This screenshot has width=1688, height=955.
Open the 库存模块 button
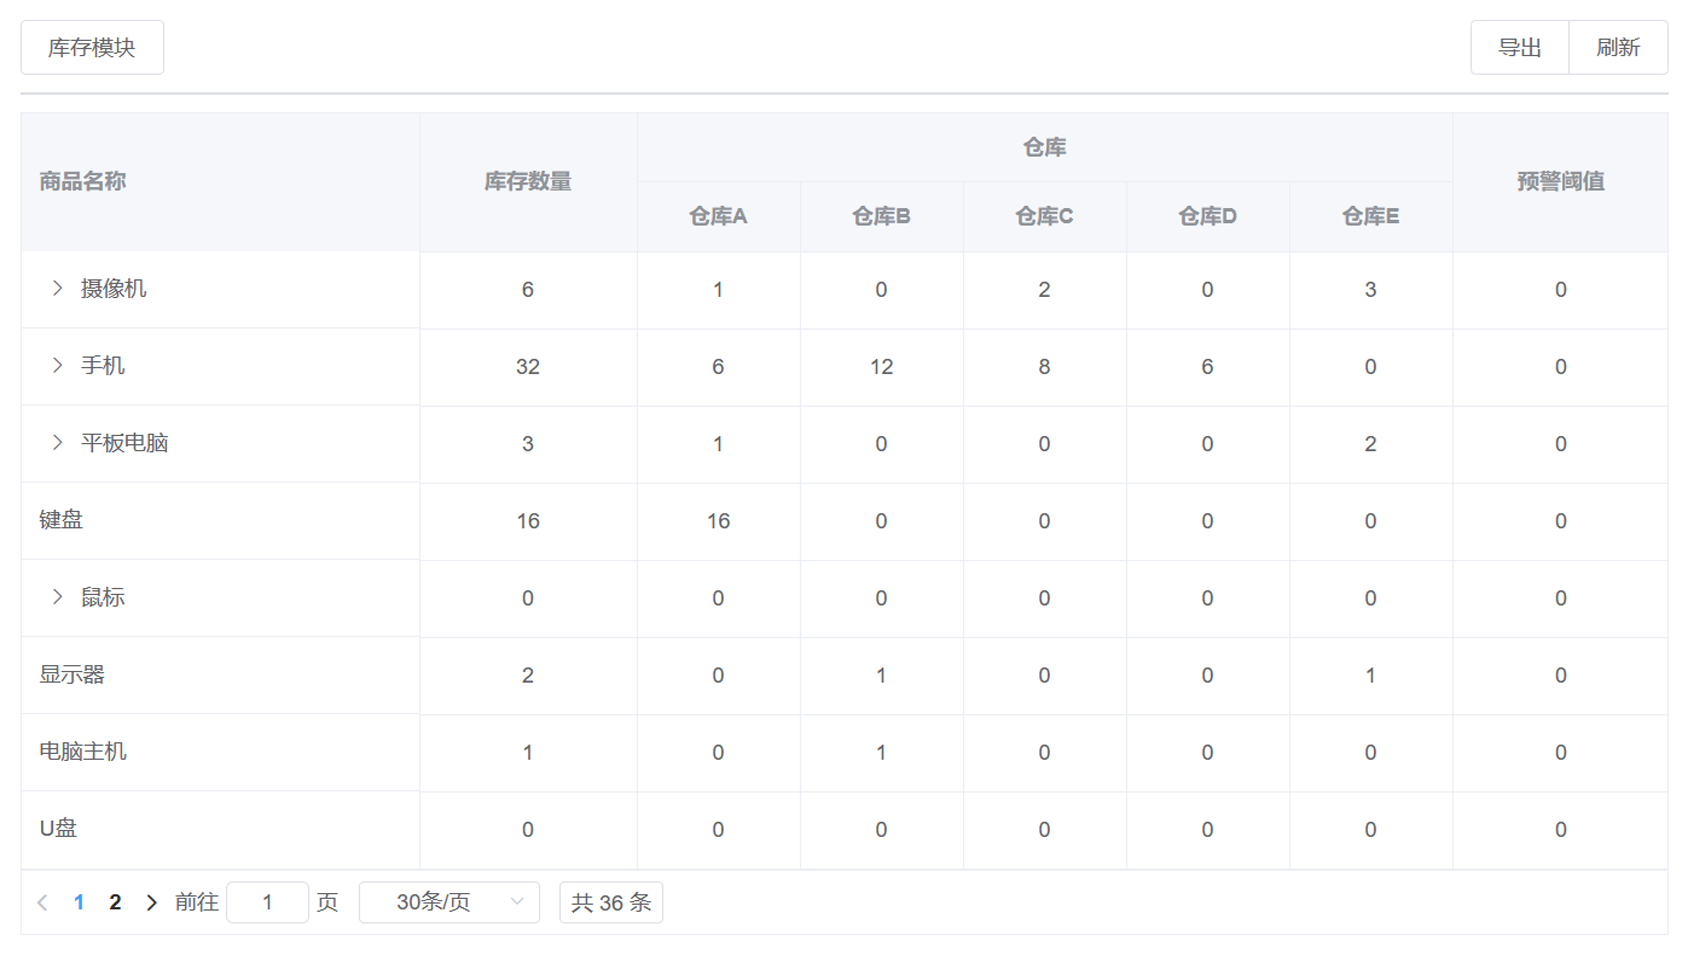click(92, 48)
